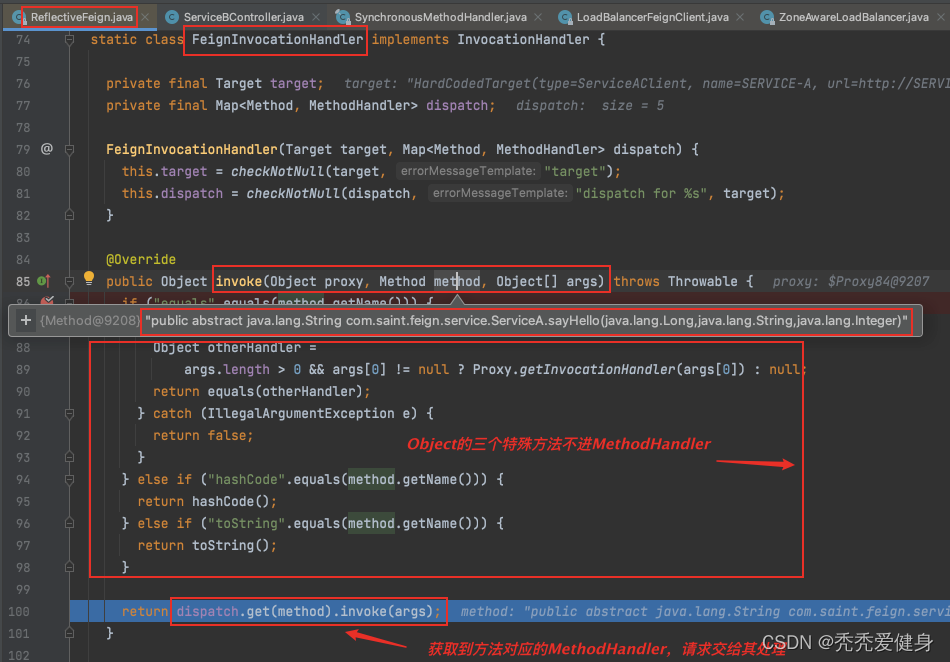
Task: Open the SynchronousMethodHandler.java tab
Action: click(440, 17)
